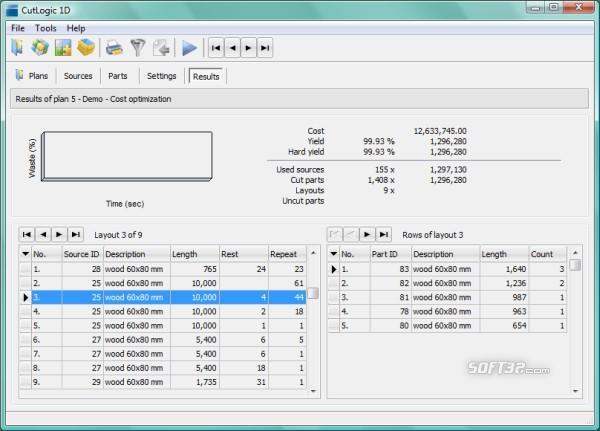This screenshot has height=431, width=600.
Task: Select part row with Part ID 82
Action: tap(447, 283)
